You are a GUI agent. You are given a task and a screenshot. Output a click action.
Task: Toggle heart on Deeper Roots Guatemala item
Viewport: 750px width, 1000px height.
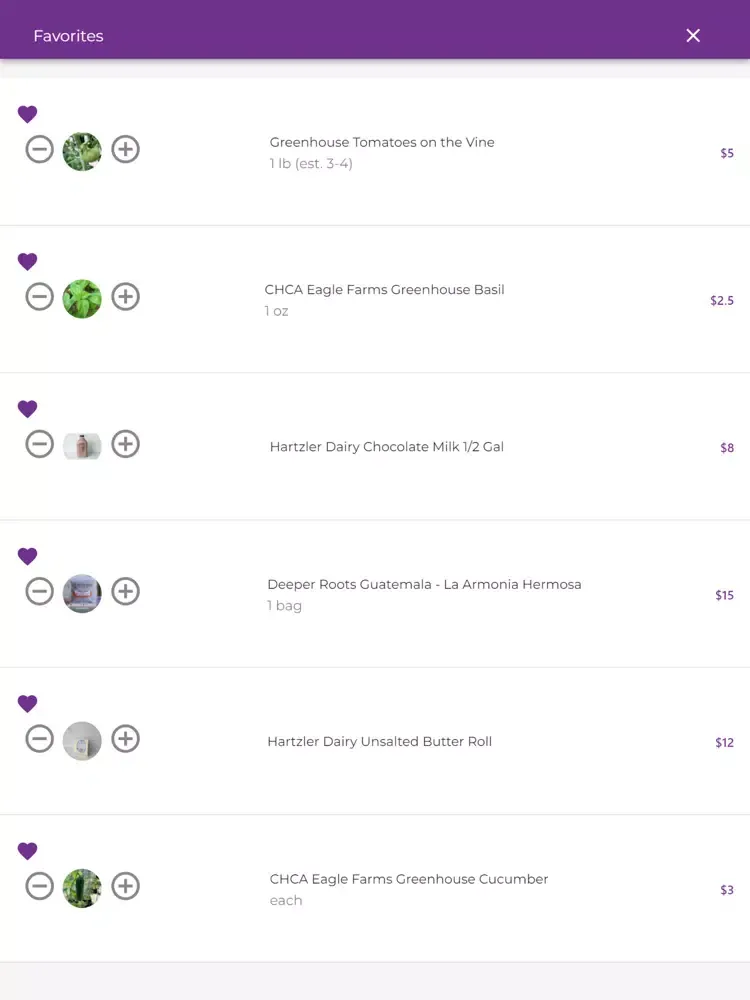pyautogui.click(x=27, y=556)
